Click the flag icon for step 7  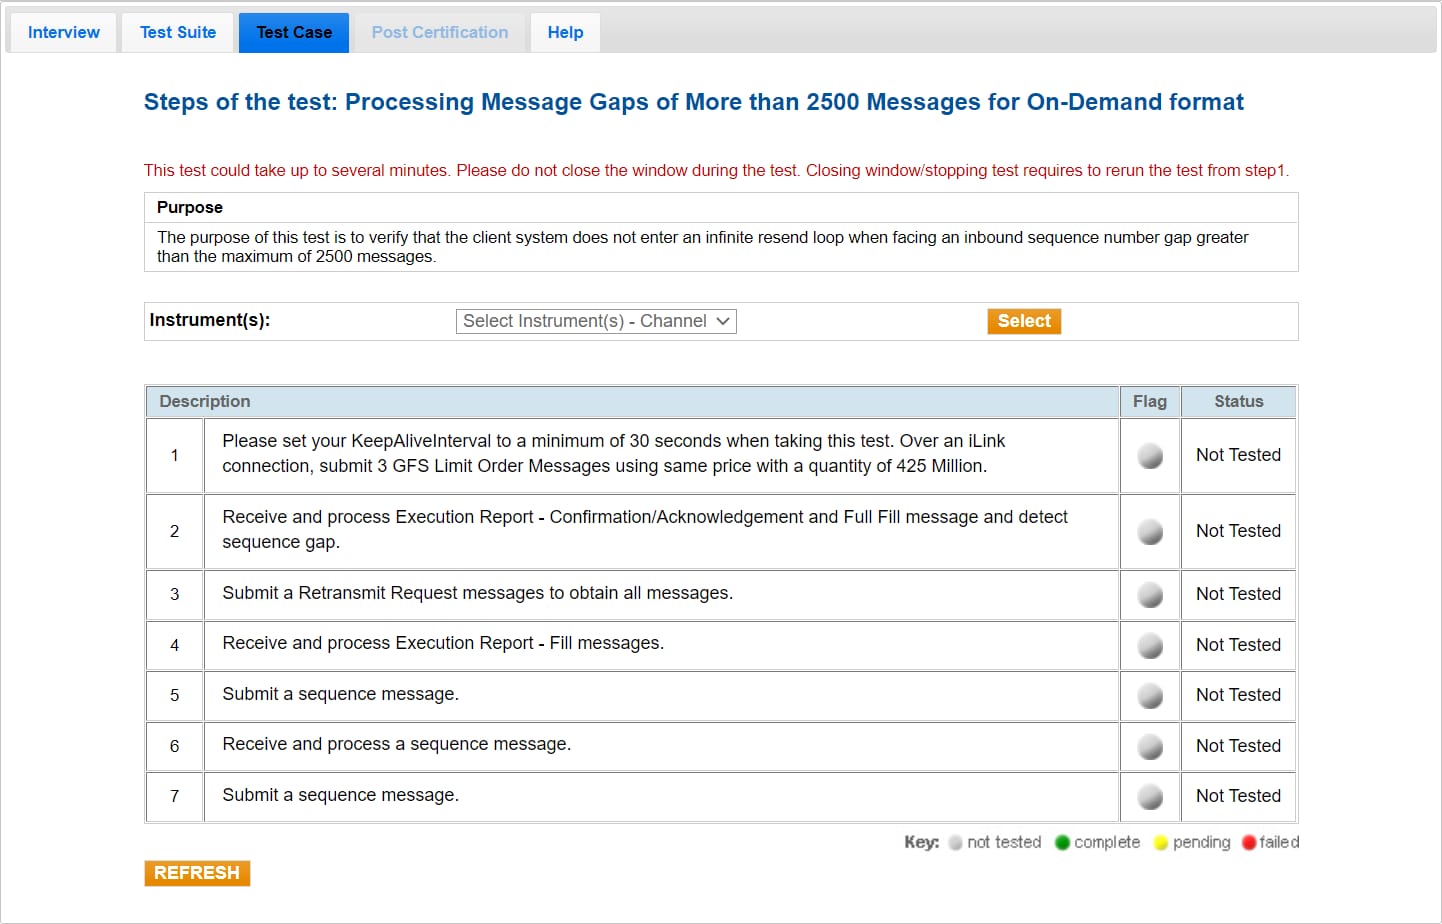pos(1150,797)
